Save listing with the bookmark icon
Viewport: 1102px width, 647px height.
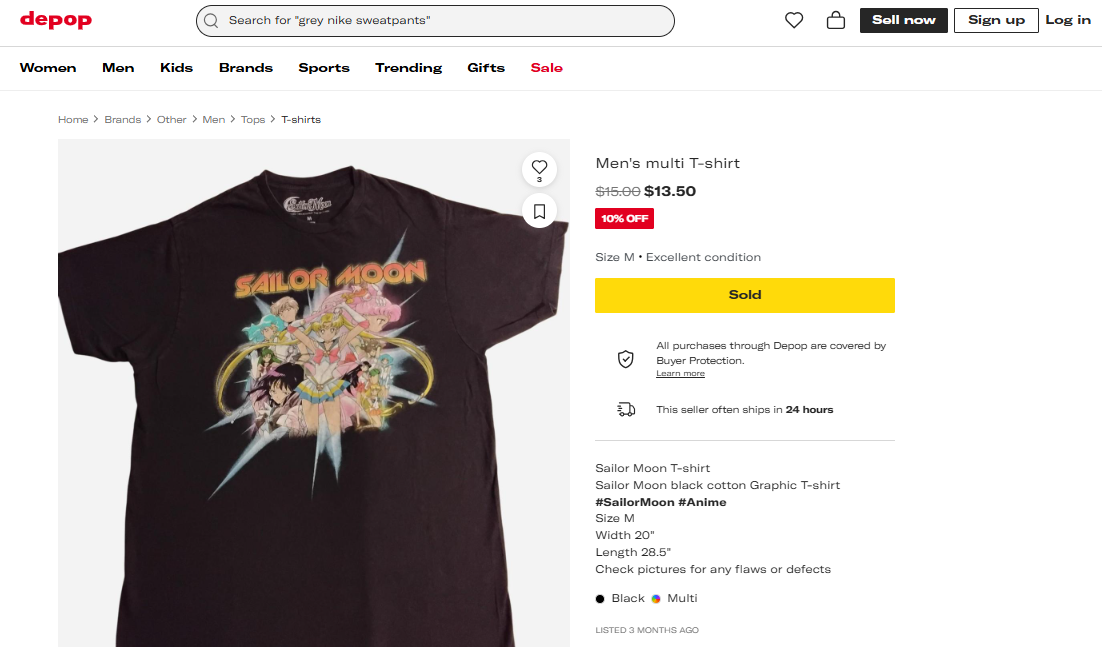(x=539, y=211)
